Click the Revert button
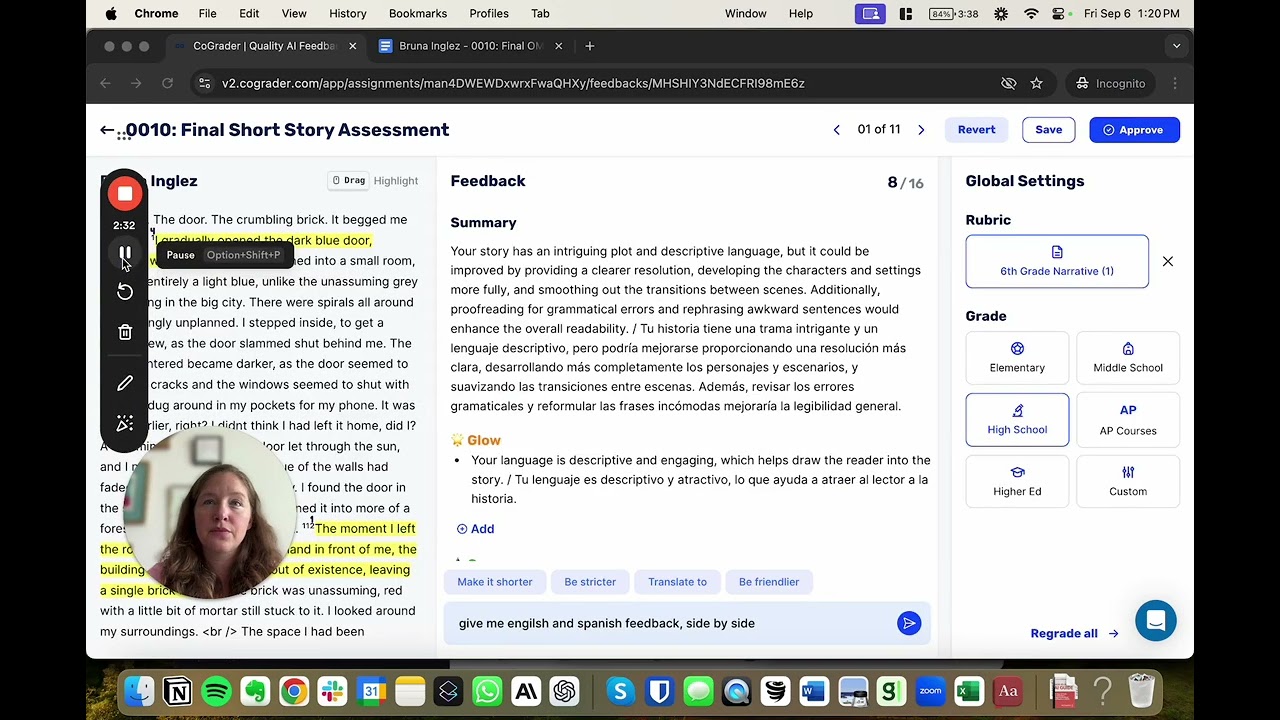1280x720 pixels. [x=976, y=130]
